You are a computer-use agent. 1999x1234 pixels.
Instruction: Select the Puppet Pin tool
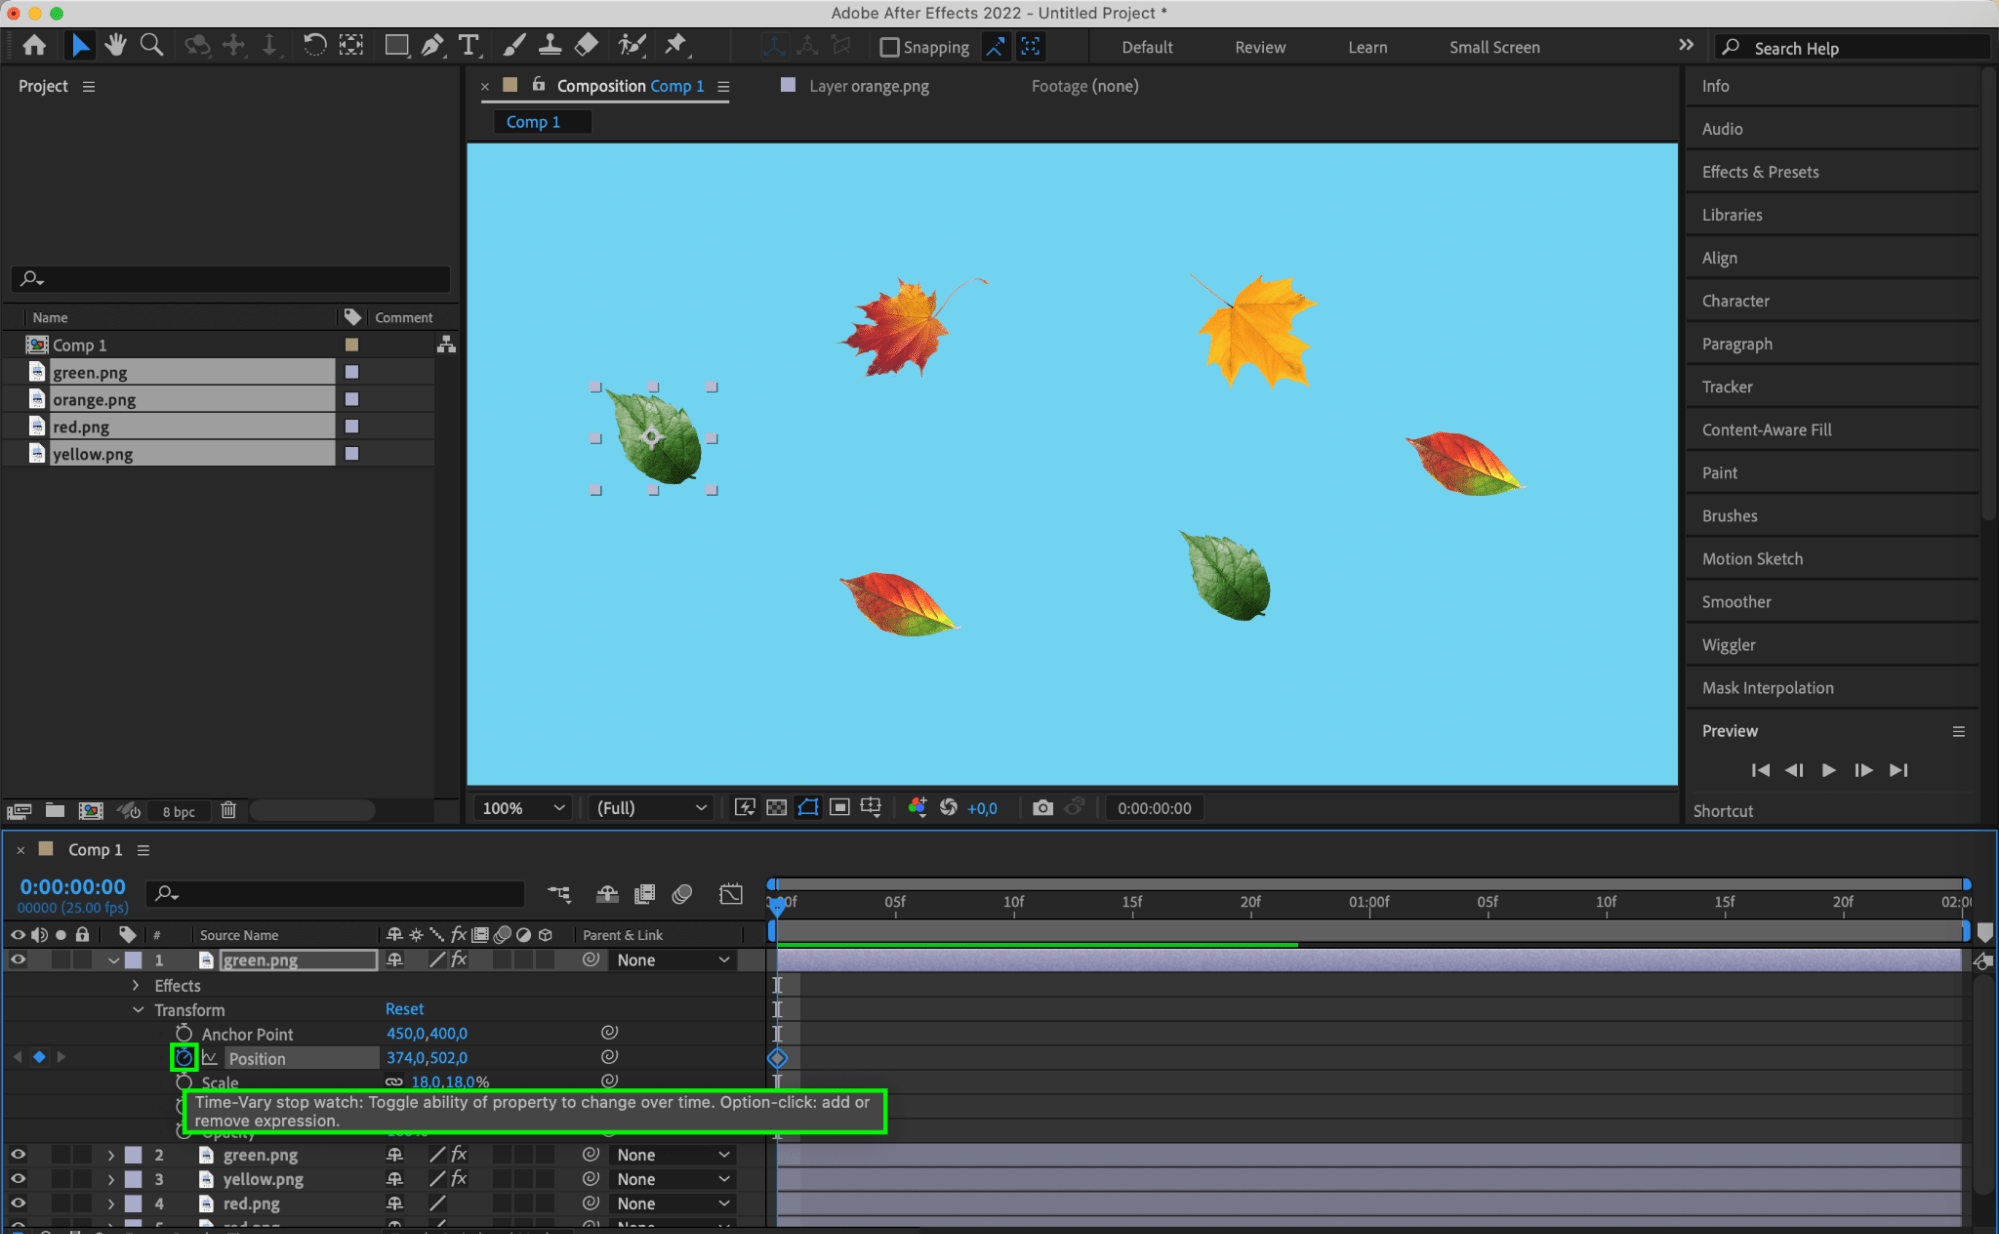[x=676, y=45]
